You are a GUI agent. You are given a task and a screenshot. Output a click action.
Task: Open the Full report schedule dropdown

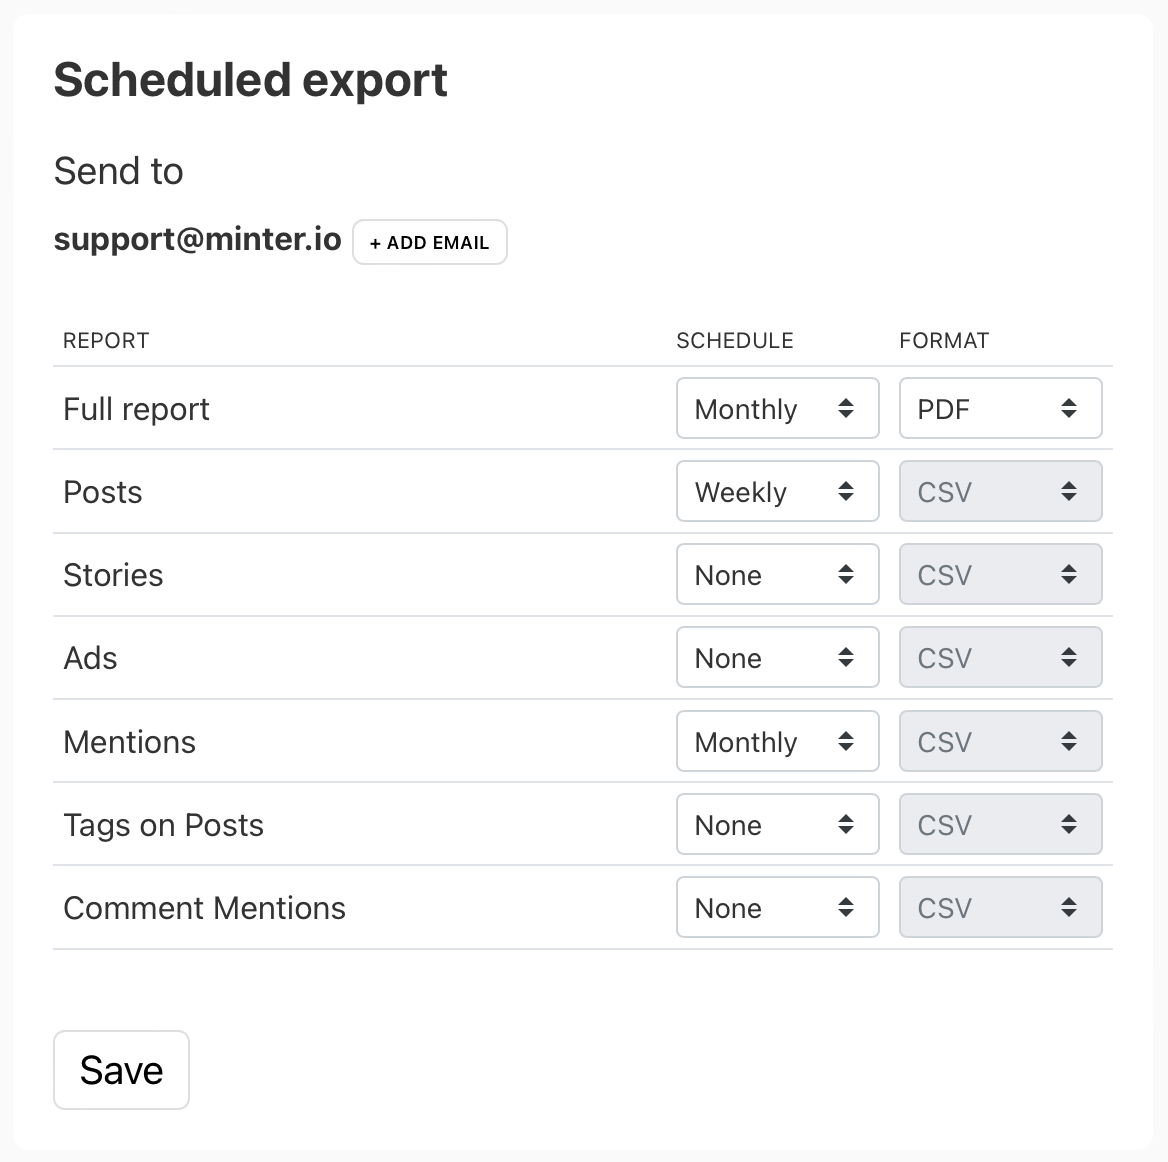tap(777, 408)
